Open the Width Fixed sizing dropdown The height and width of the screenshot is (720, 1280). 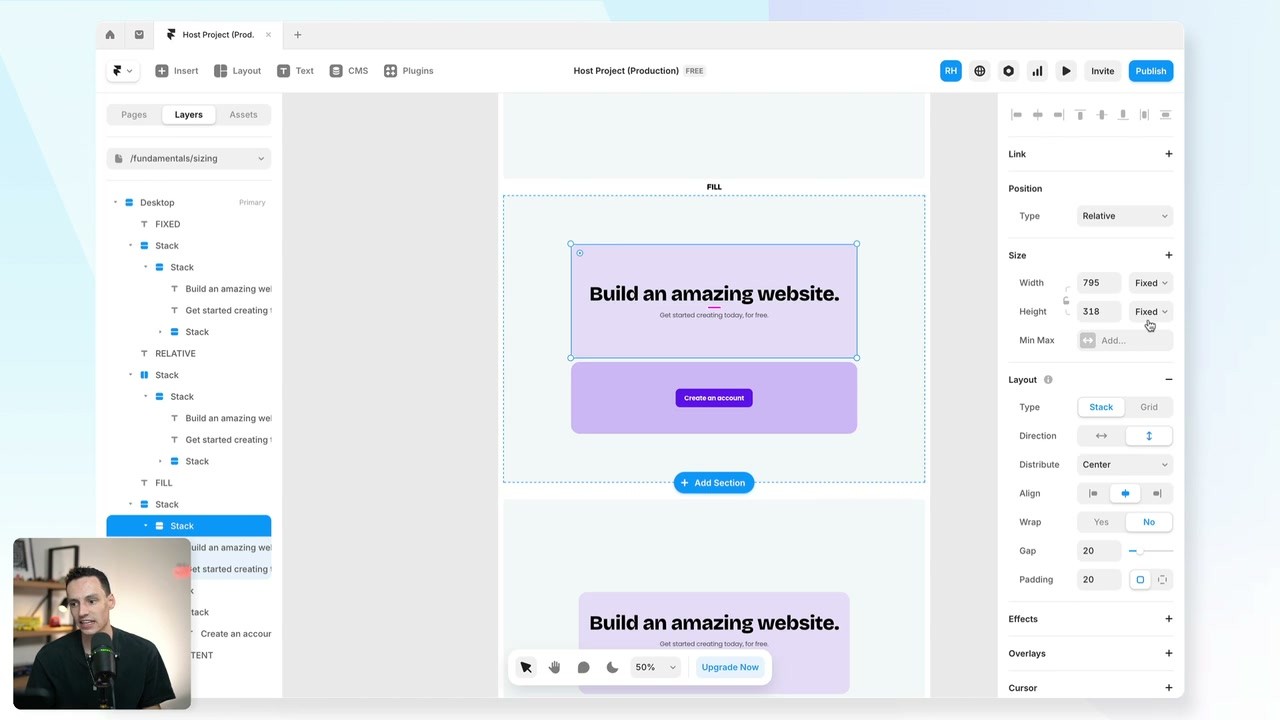point(1151,283)
